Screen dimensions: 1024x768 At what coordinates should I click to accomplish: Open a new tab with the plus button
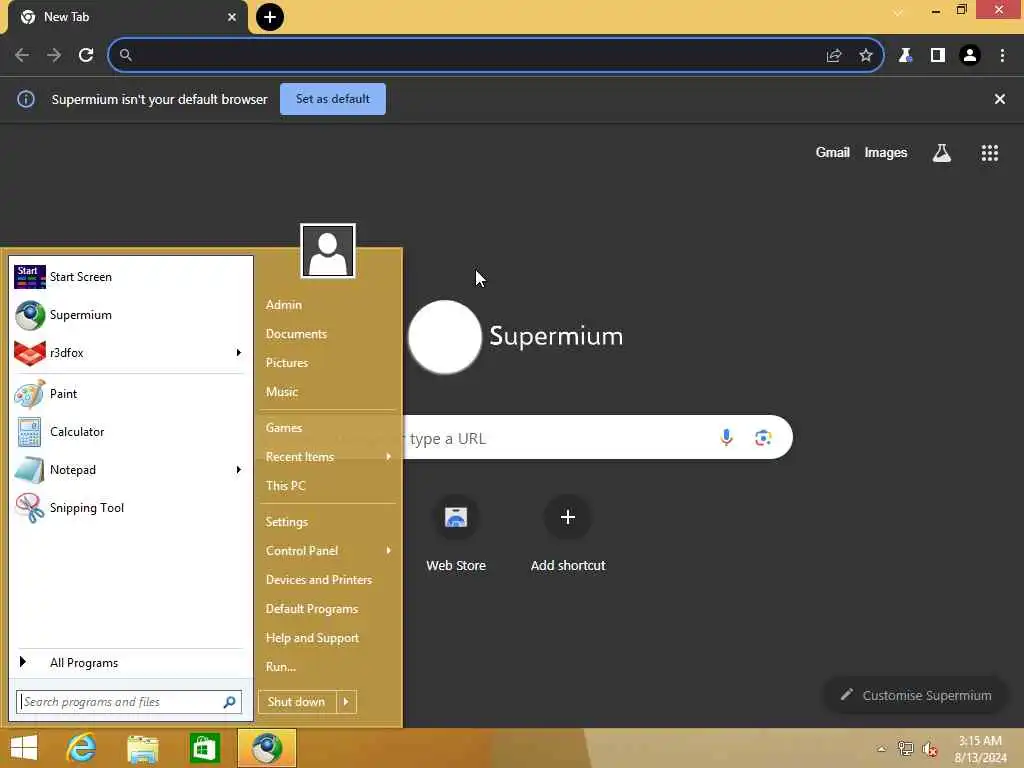click(x=270, y=17)
